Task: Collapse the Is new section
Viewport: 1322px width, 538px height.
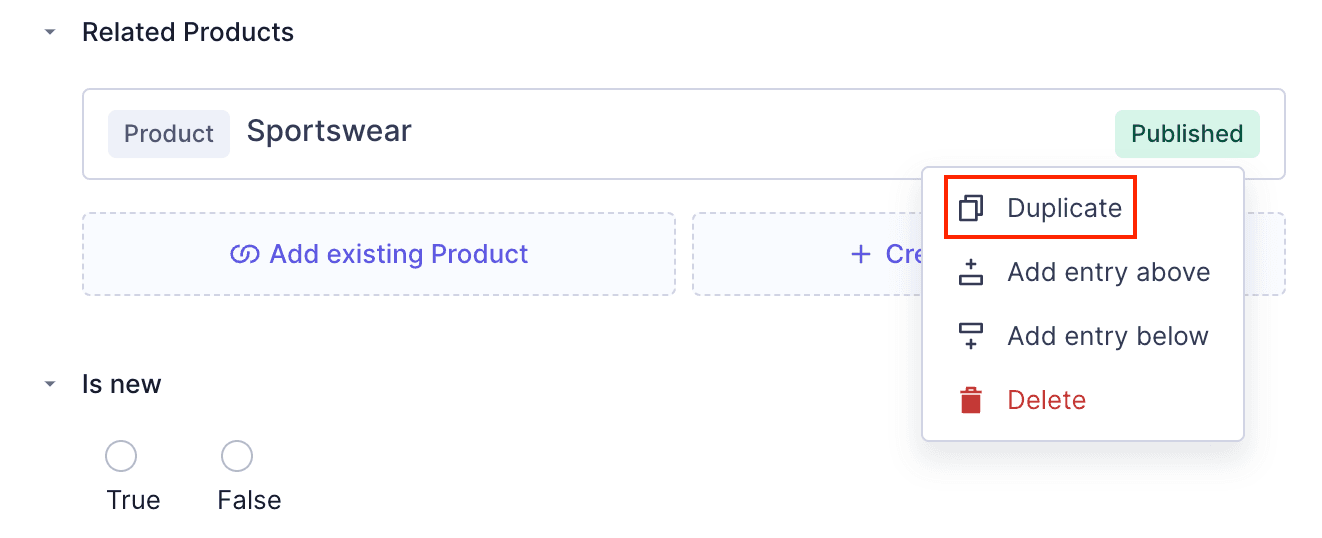Action: [50, 384]
